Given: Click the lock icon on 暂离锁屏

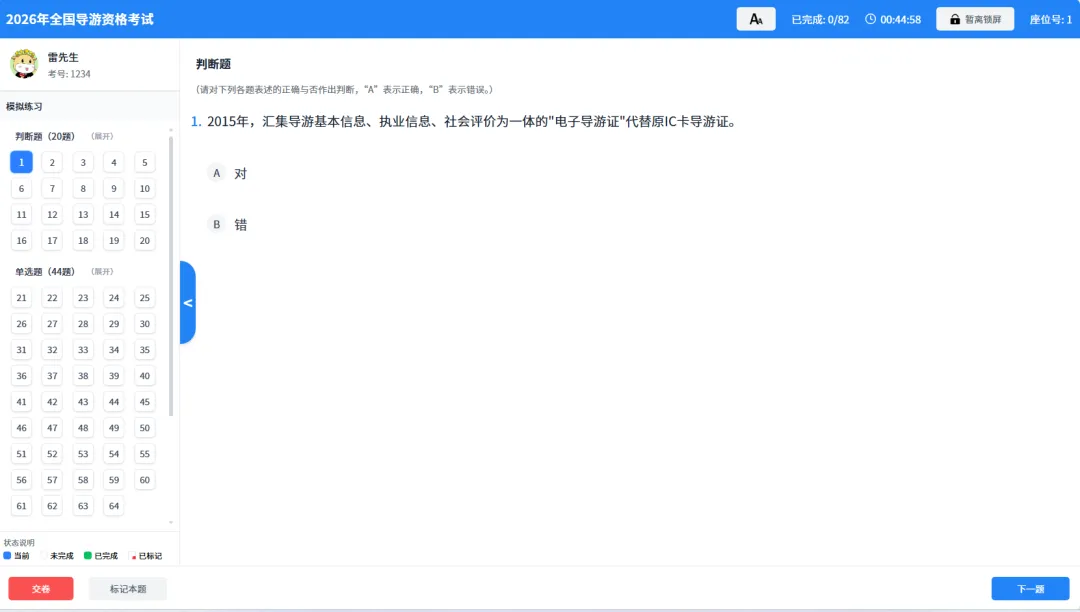Looking at the screenshot, I should (955, 19).
